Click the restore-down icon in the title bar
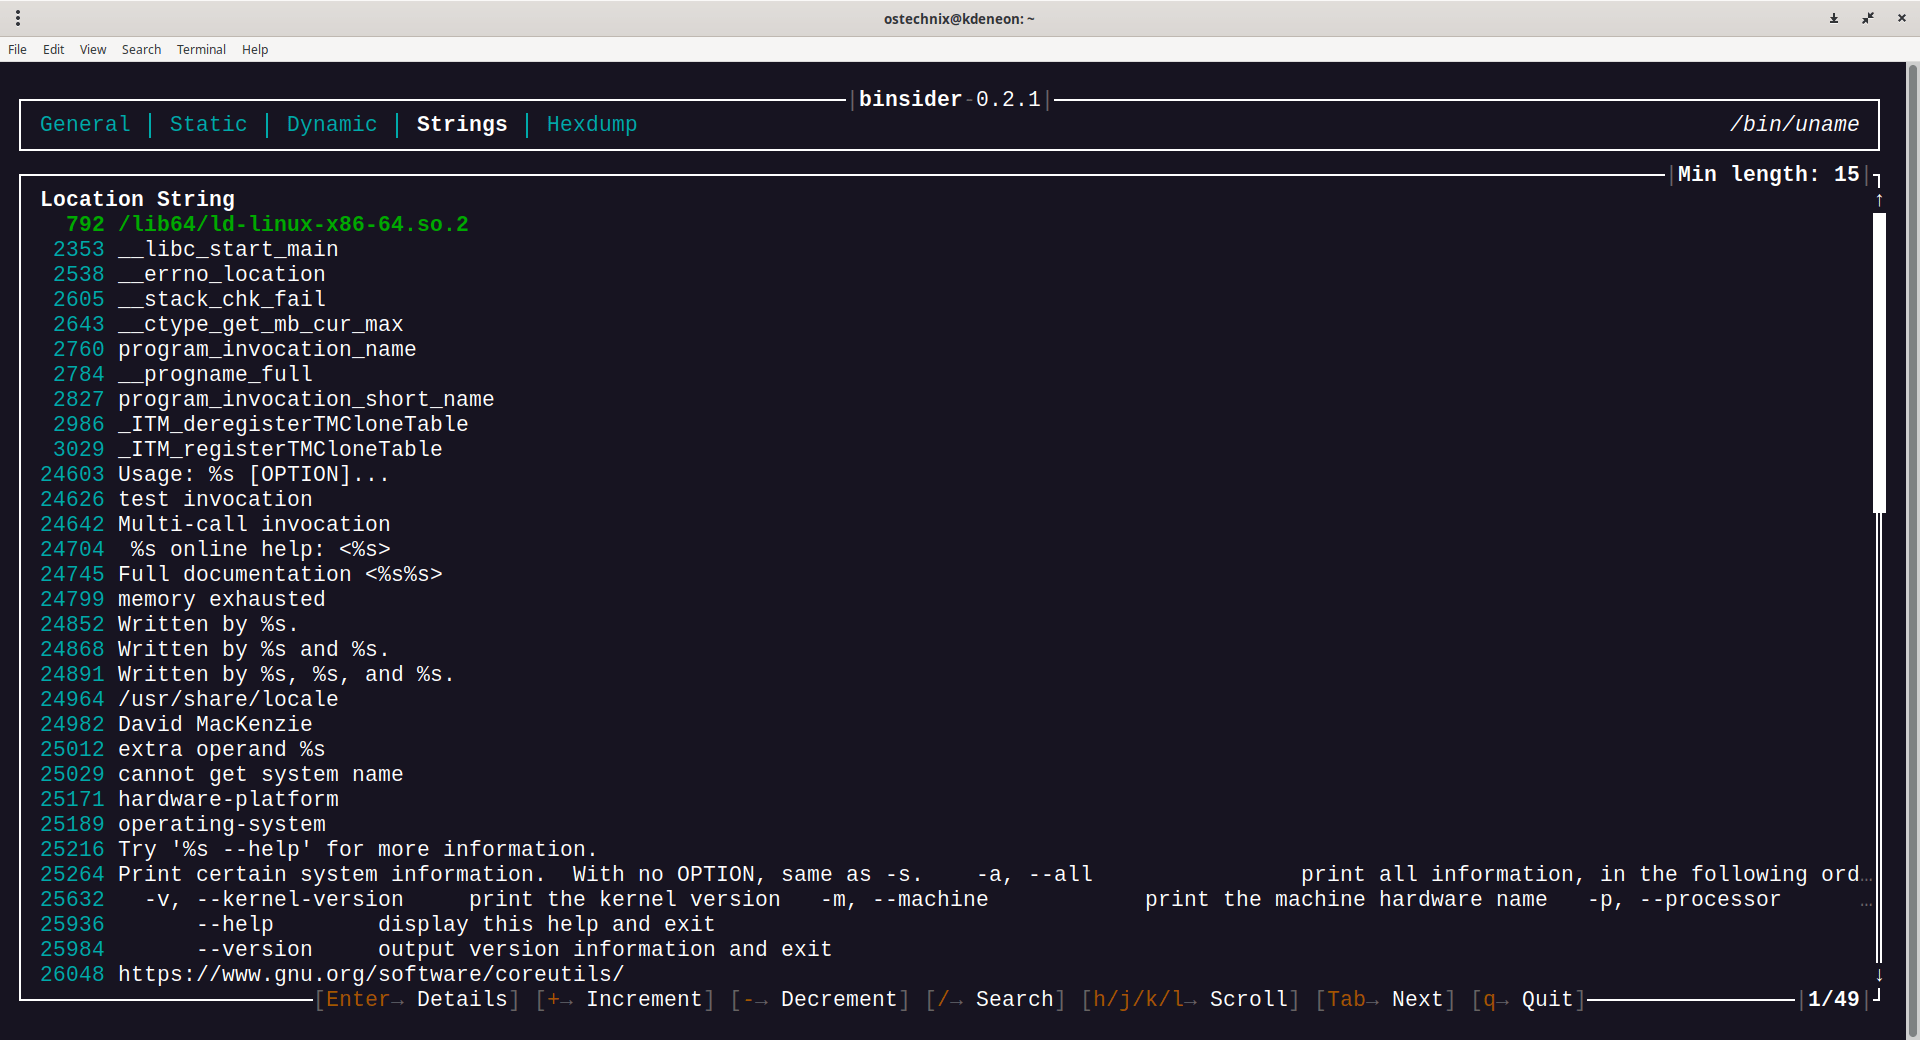1920x1040 pixels. [1868, 18]
